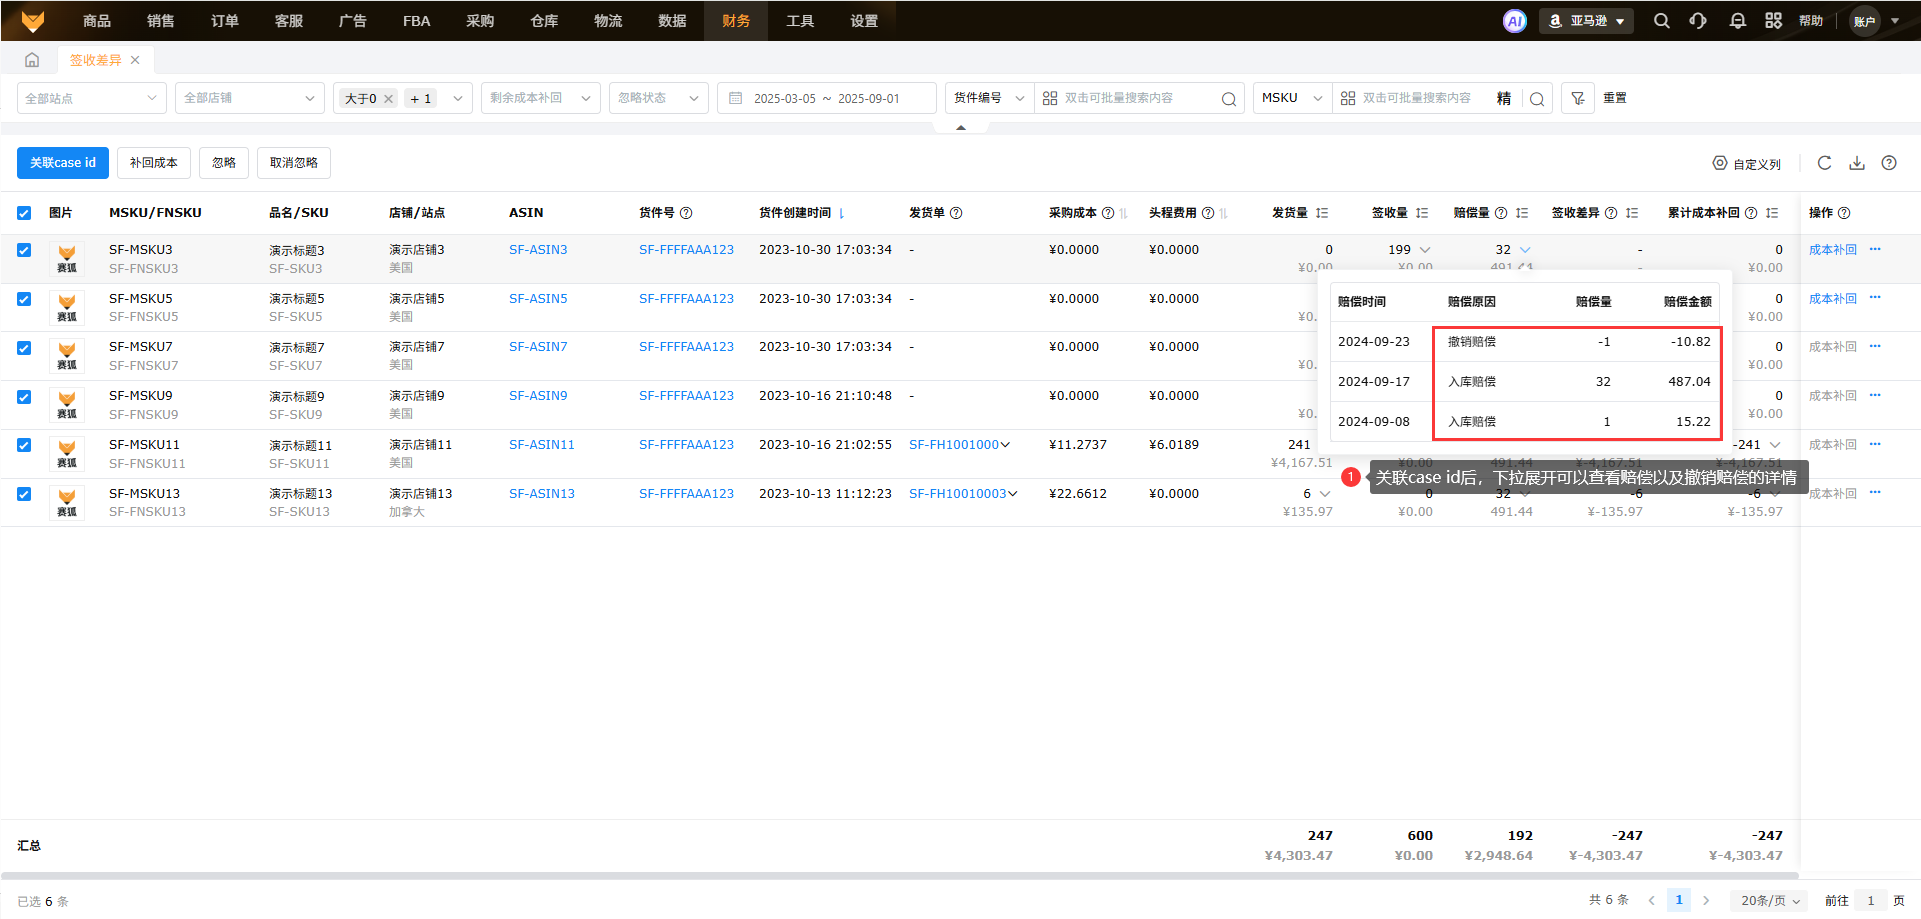Click the apps grid icon in header
Screen dimensions: 1921x919
[1773, 21]
